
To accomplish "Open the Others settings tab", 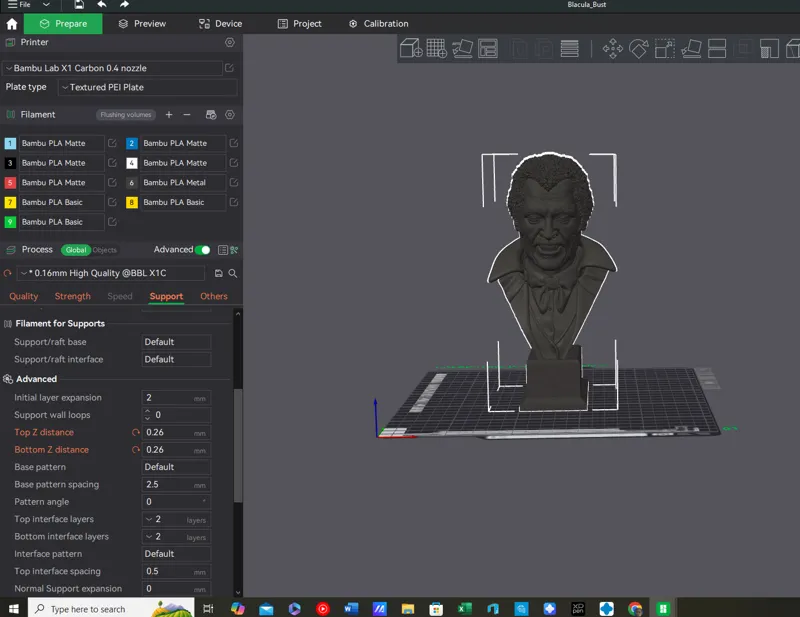I will coord(214,297).
